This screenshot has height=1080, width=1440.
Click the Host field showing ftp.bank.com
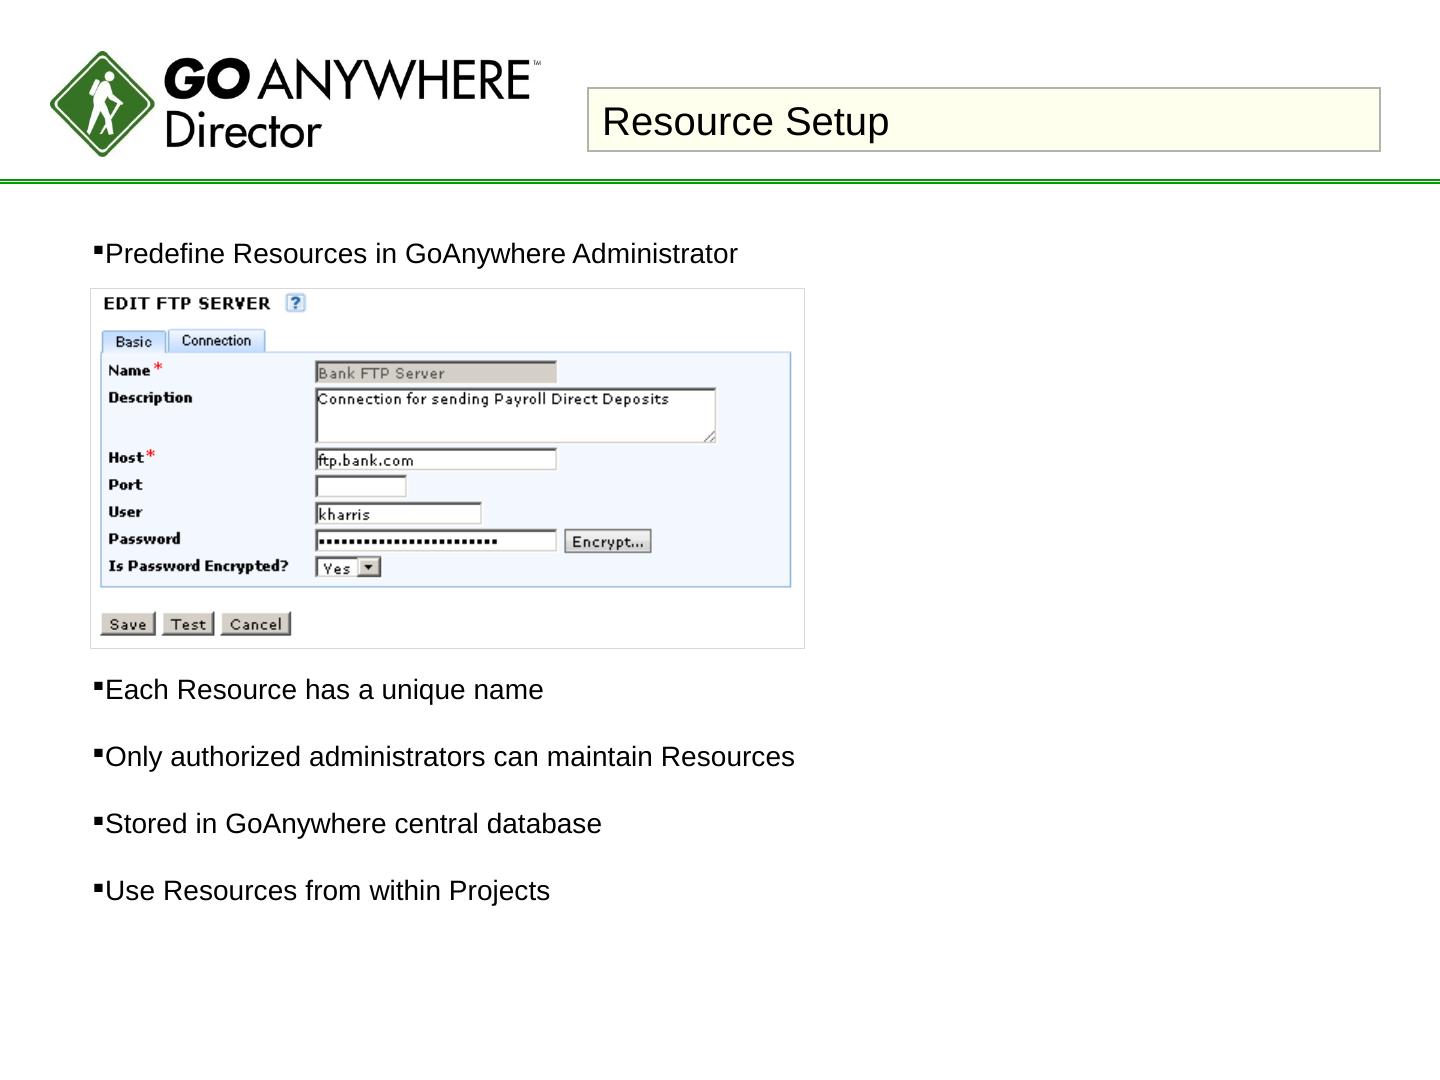click(435, 460)
